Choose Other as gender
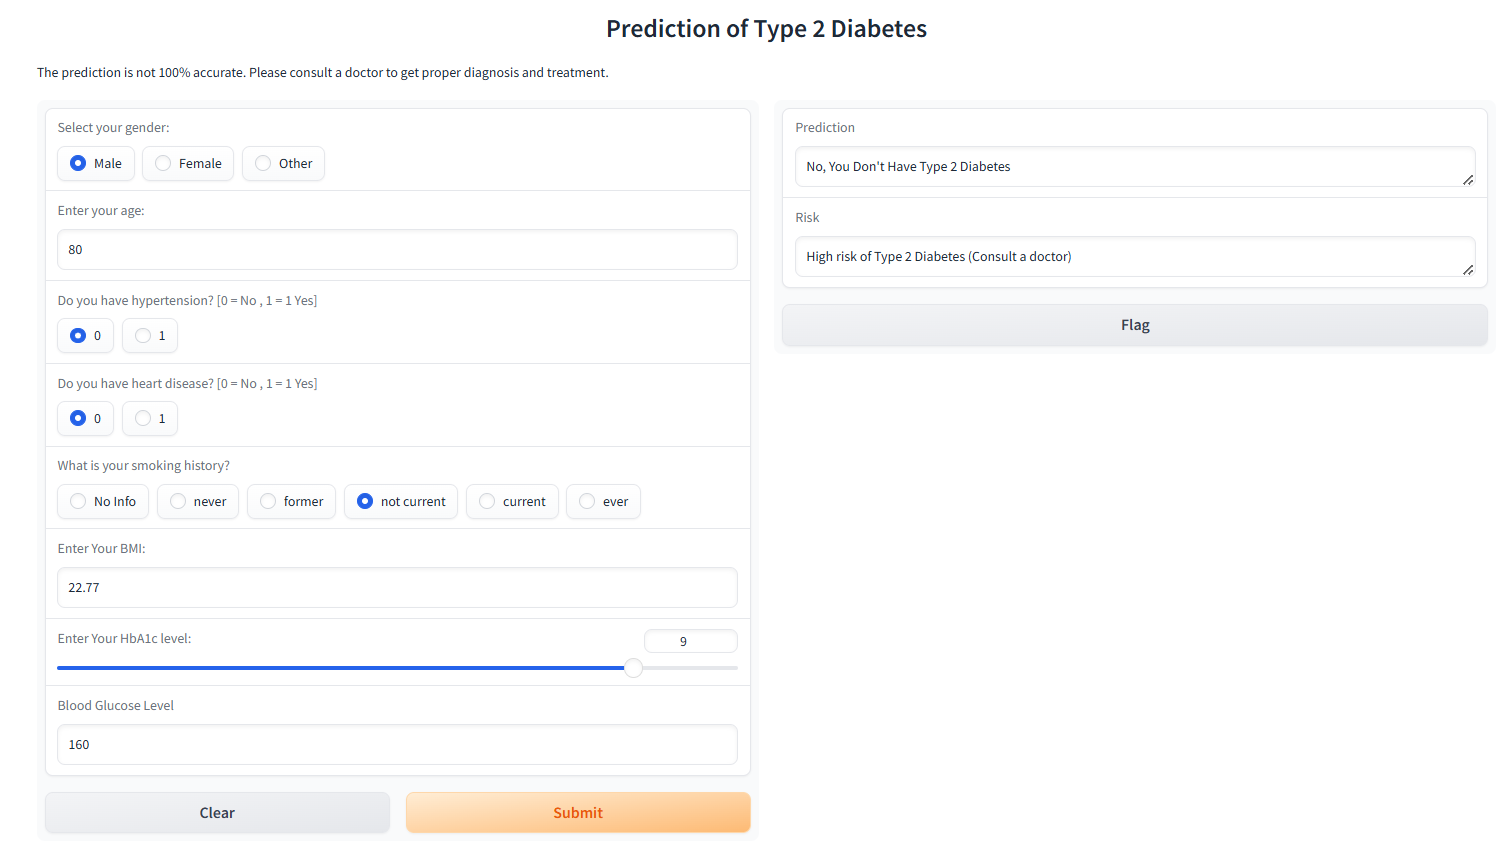1503x857 pixels. tap(264, 164)
